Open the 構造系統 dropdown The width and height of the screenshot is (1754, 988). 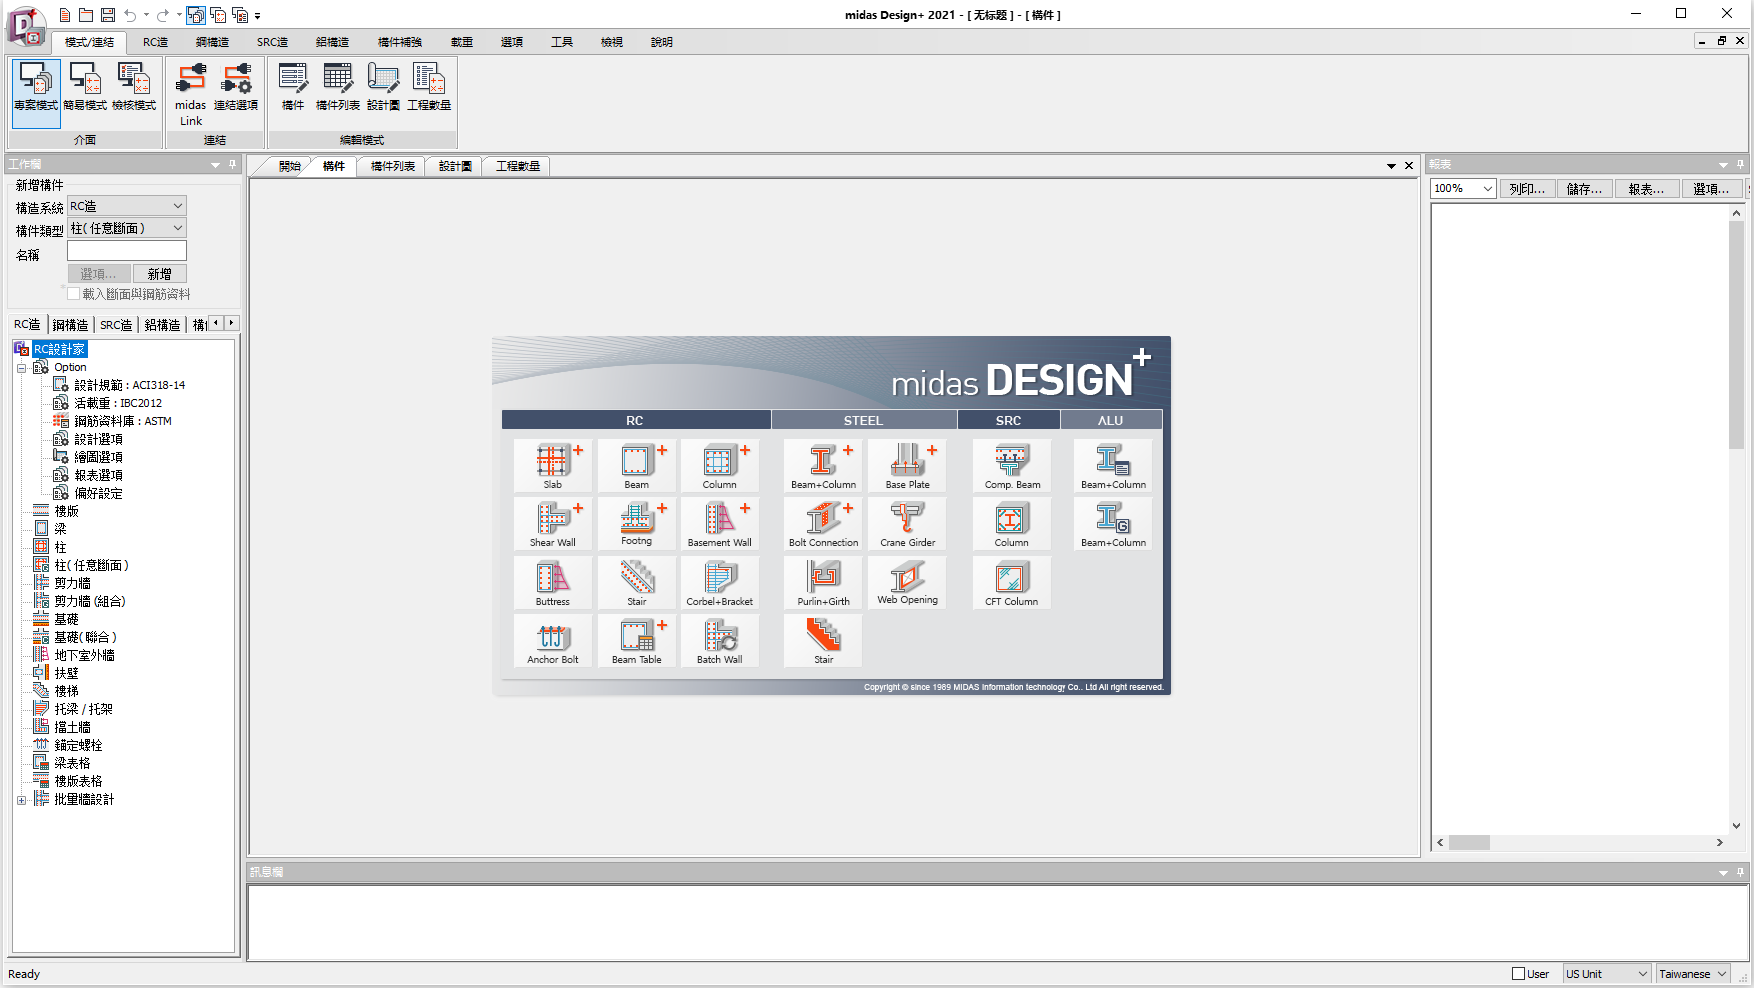tap(127, 206)
